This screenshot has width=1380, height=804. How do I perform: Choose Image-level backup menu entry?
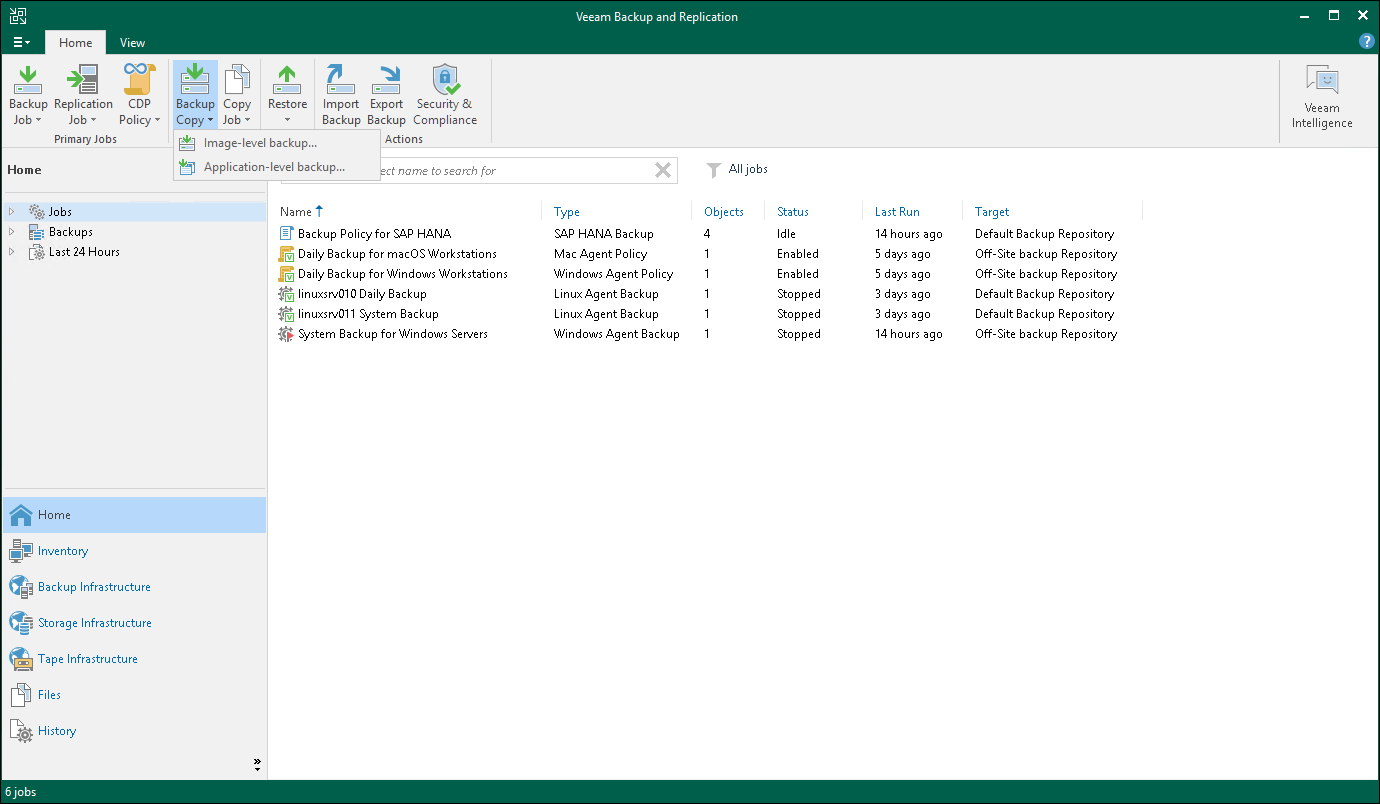point(260,143)
